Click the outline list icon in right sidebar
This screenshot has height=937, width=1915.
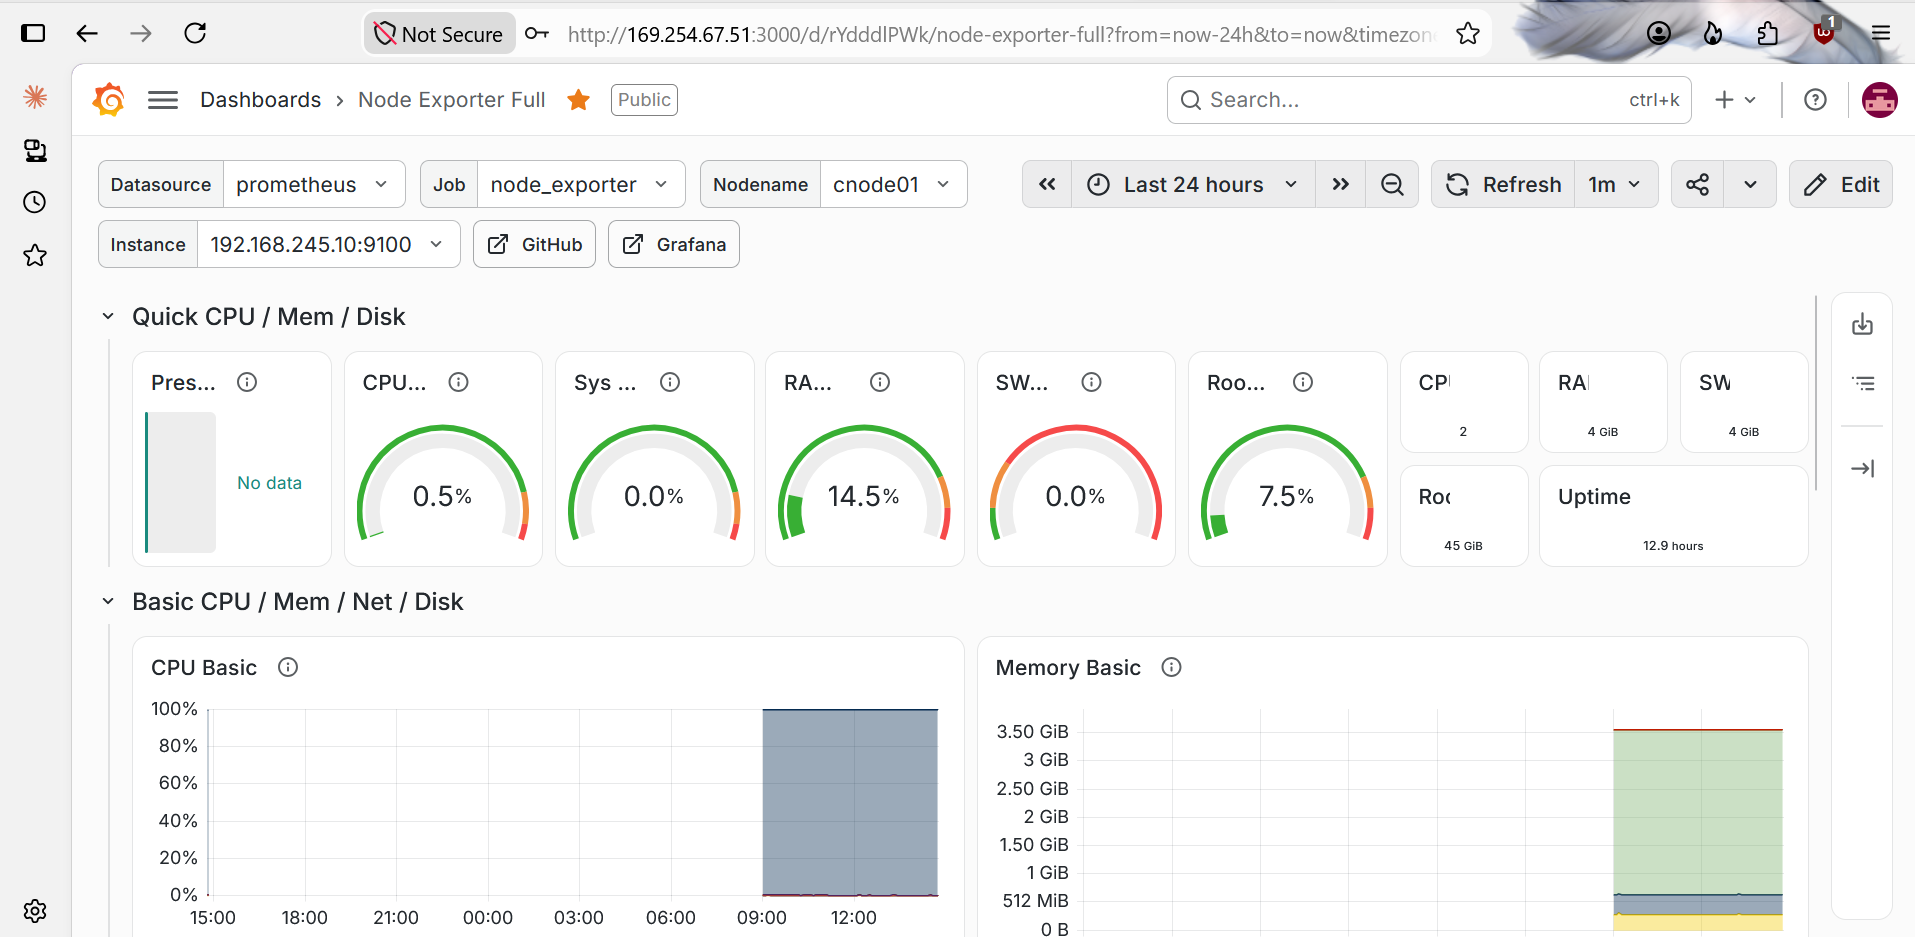(x=1862, y=383)
